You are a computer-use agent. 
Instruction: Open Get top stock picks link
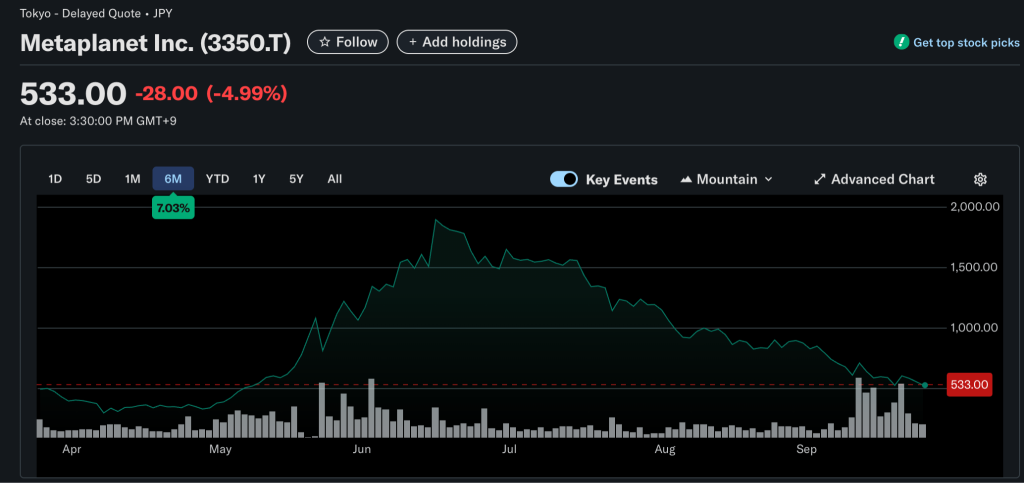click(x=966, y=42)
